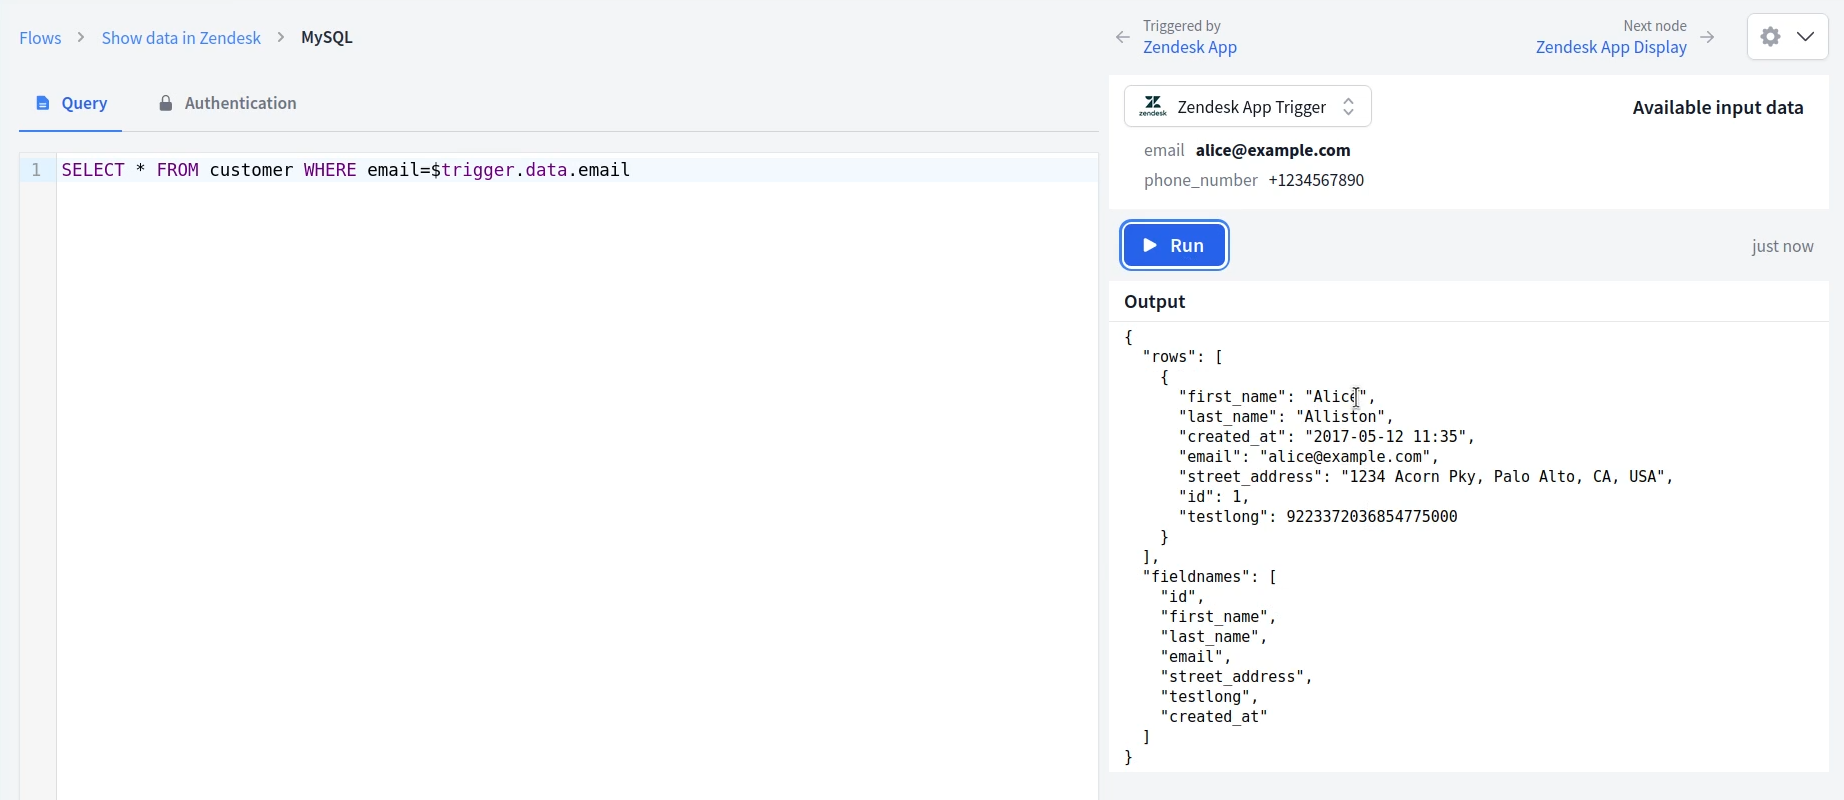Open the Zendesk App Display next node
Screen dimensions: 1844x800
click(1611, 47)
